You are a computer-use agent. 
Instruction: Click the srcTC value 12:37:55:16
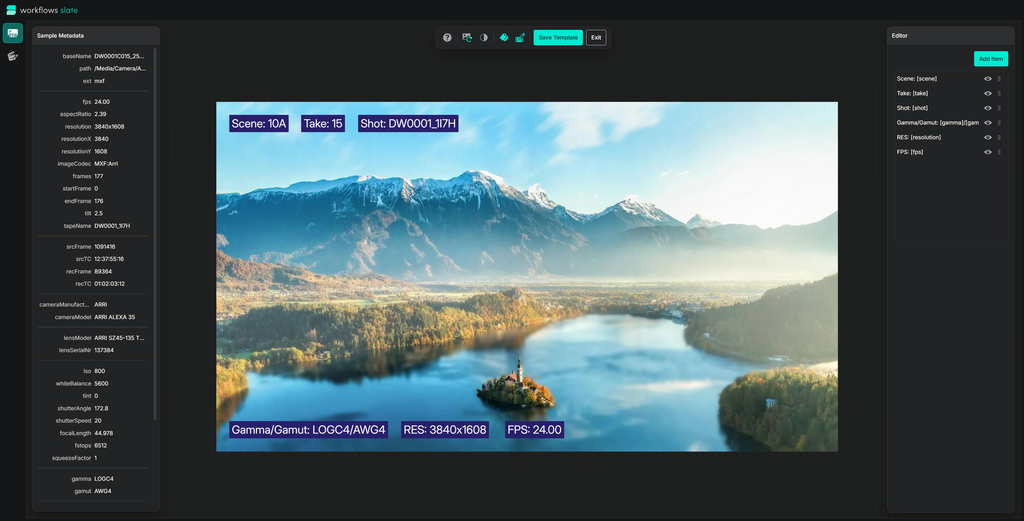point(109,259)
